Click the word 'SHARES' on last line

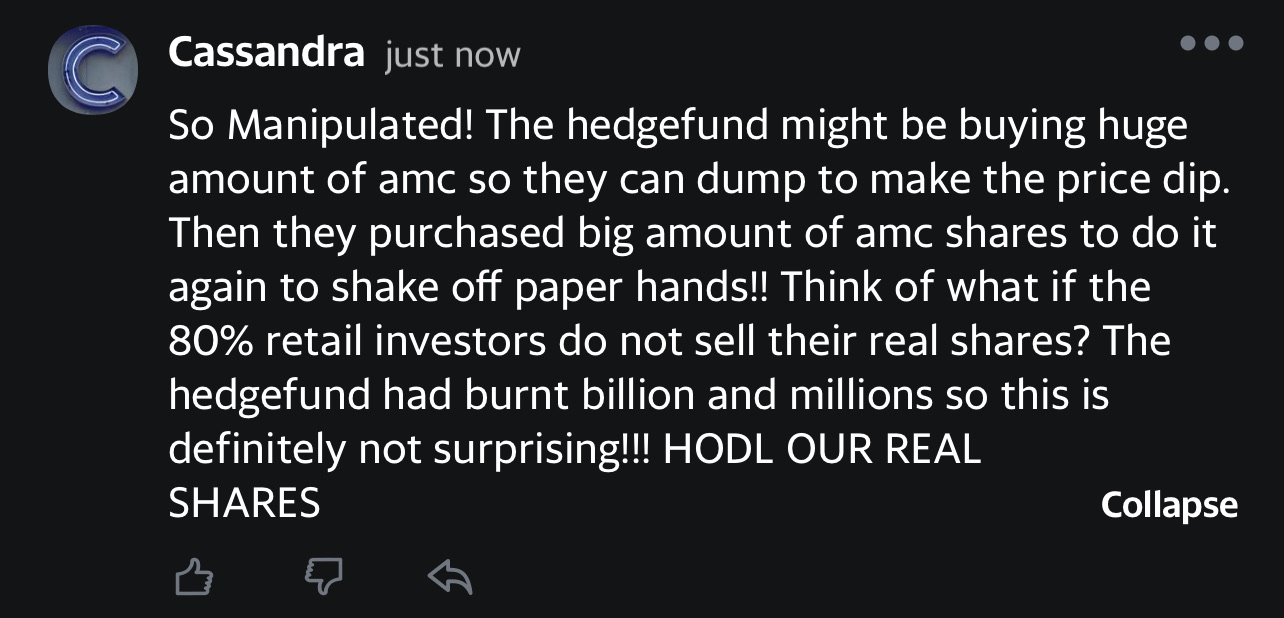[244, 503]
